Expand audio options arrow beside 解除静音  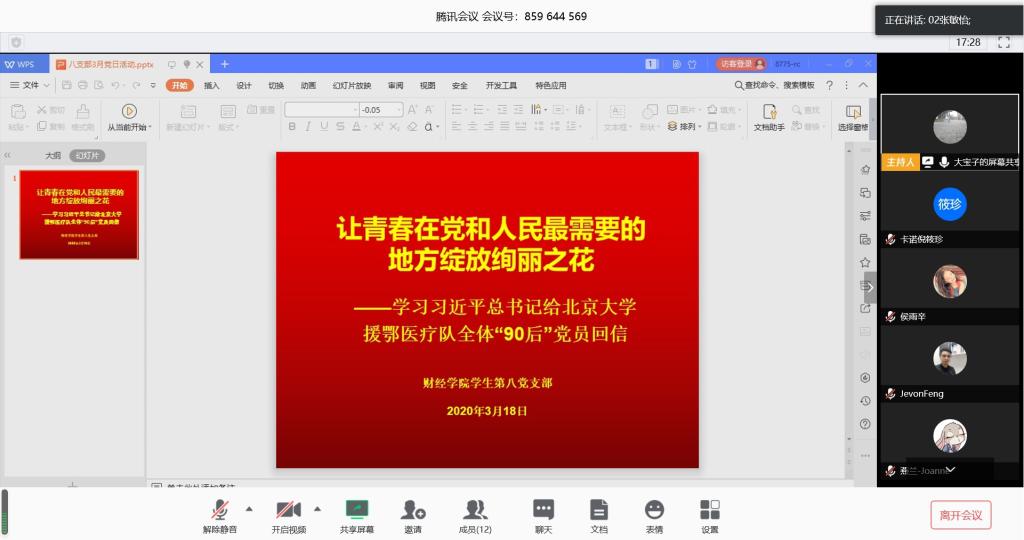pos(249,508)
